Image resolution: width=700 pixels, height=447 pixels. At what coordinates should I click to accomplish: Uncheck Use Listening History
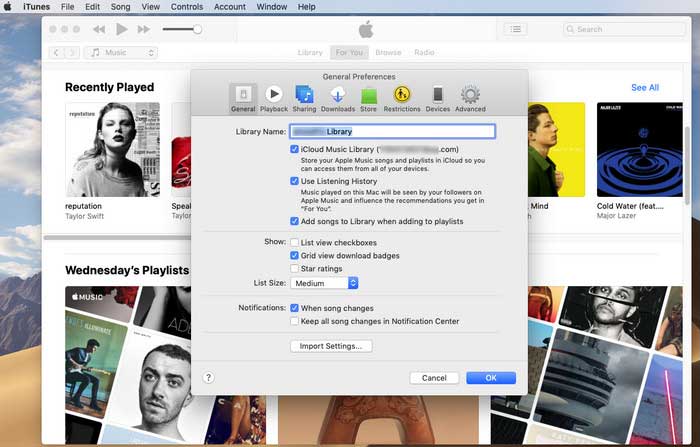tap(294, 181)
